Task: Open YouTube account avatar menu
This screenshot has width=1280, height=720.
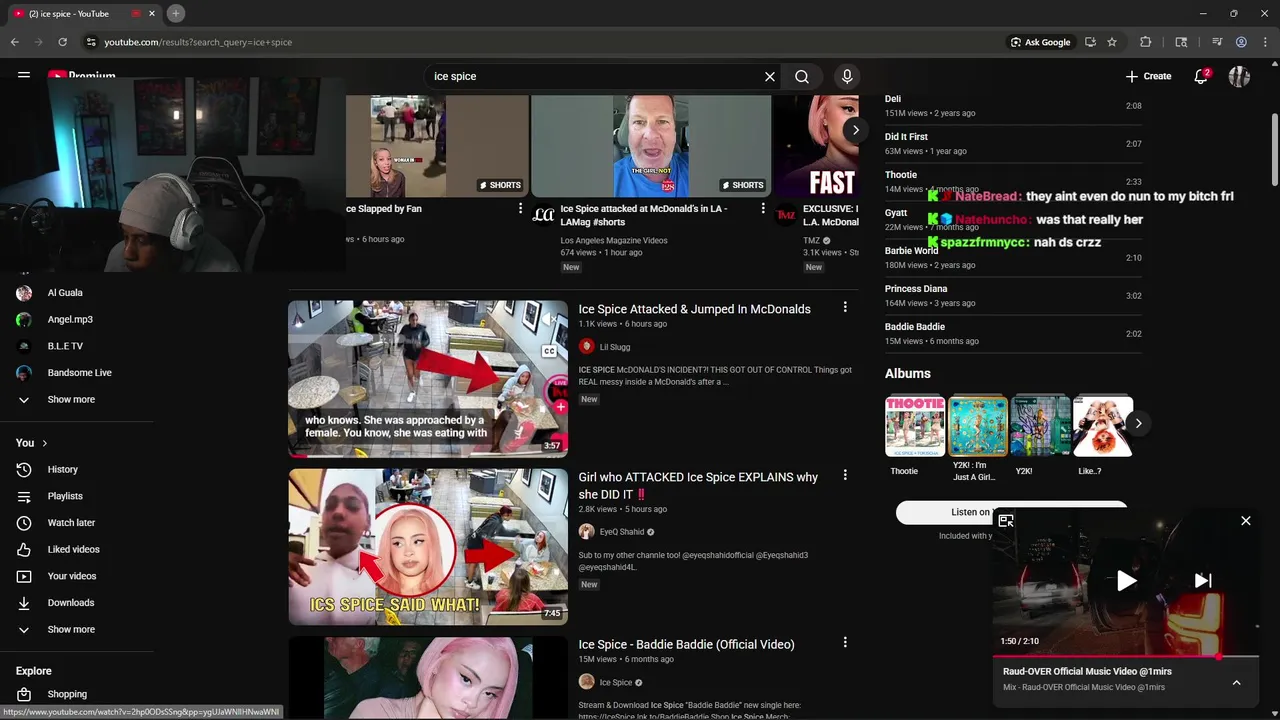Action: (1240, 76)
